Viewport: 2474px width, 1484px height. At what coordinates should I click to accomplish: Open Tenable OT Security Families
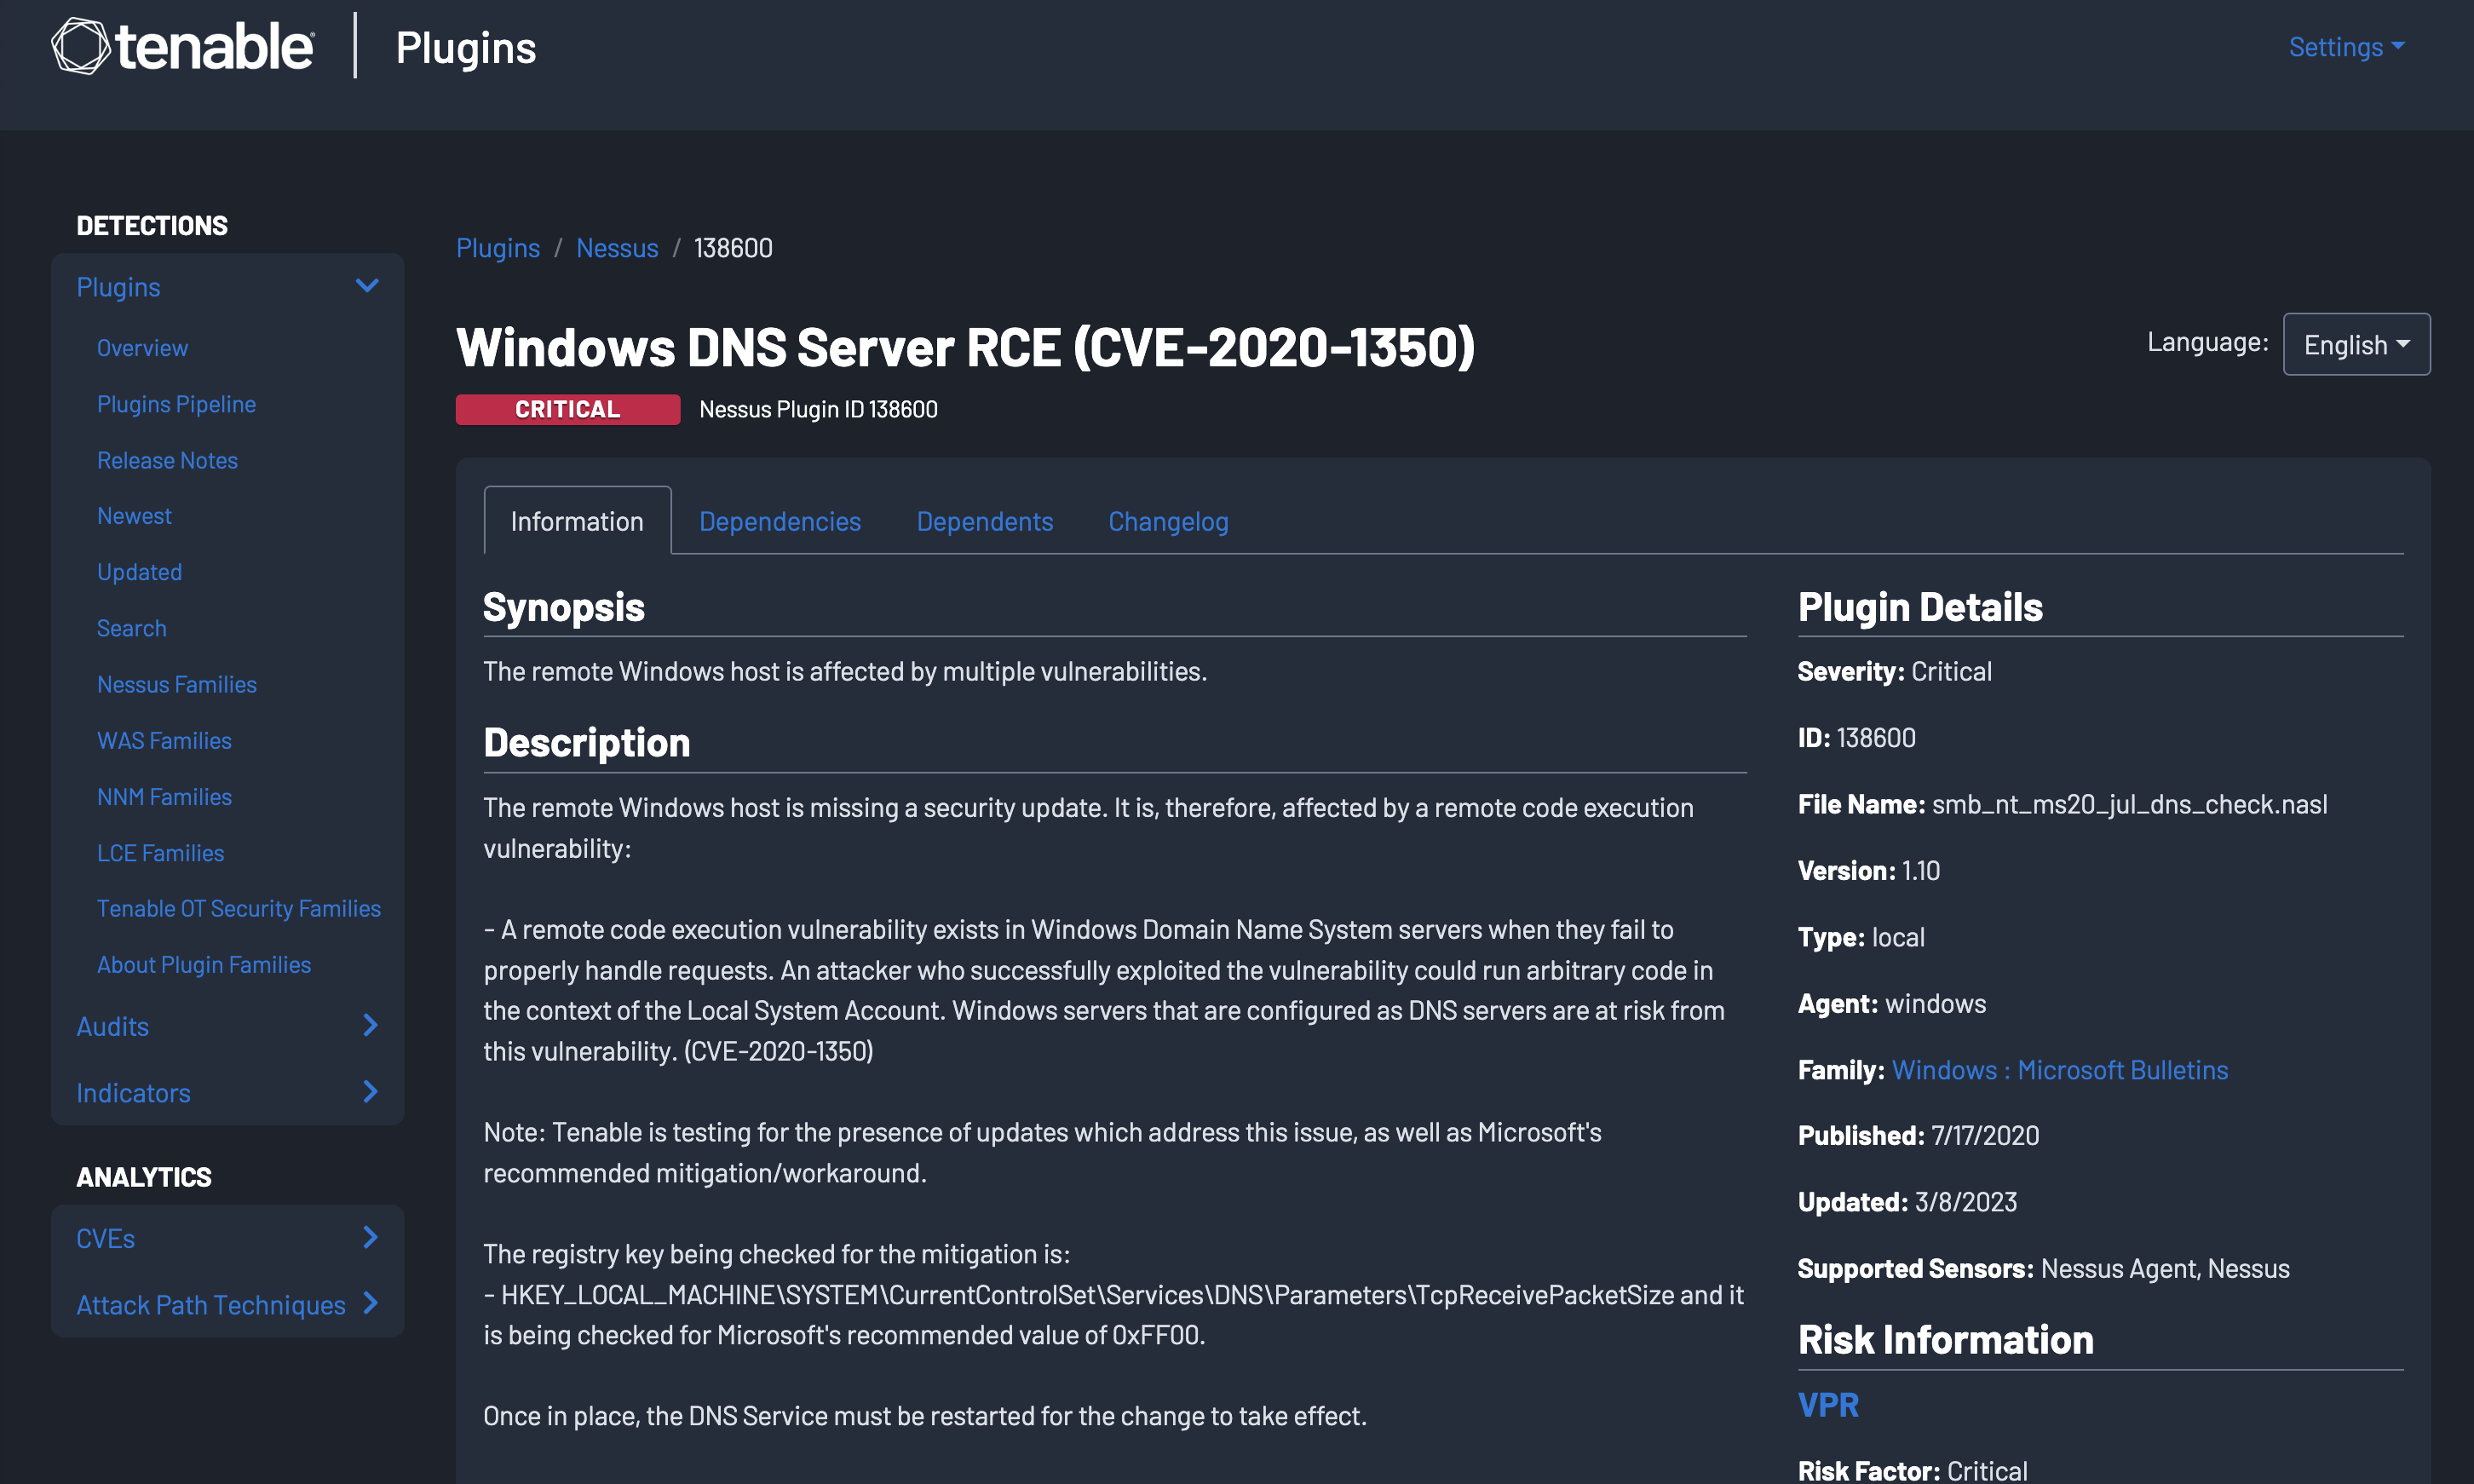pos(238,908)
